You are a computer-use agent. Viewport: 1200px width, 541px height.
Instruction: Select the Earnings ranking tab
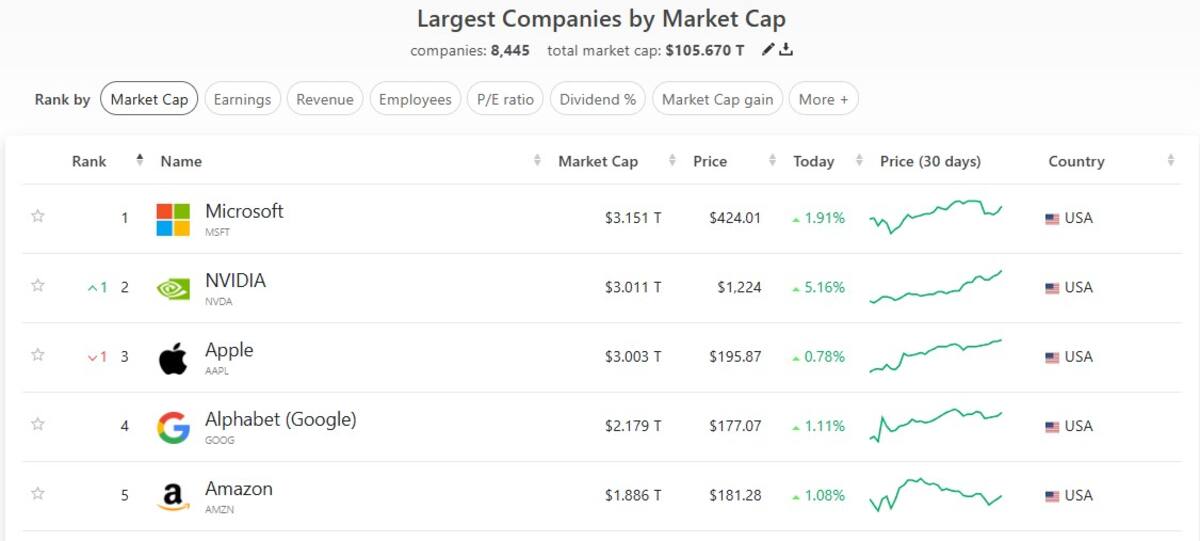point(242,99)
